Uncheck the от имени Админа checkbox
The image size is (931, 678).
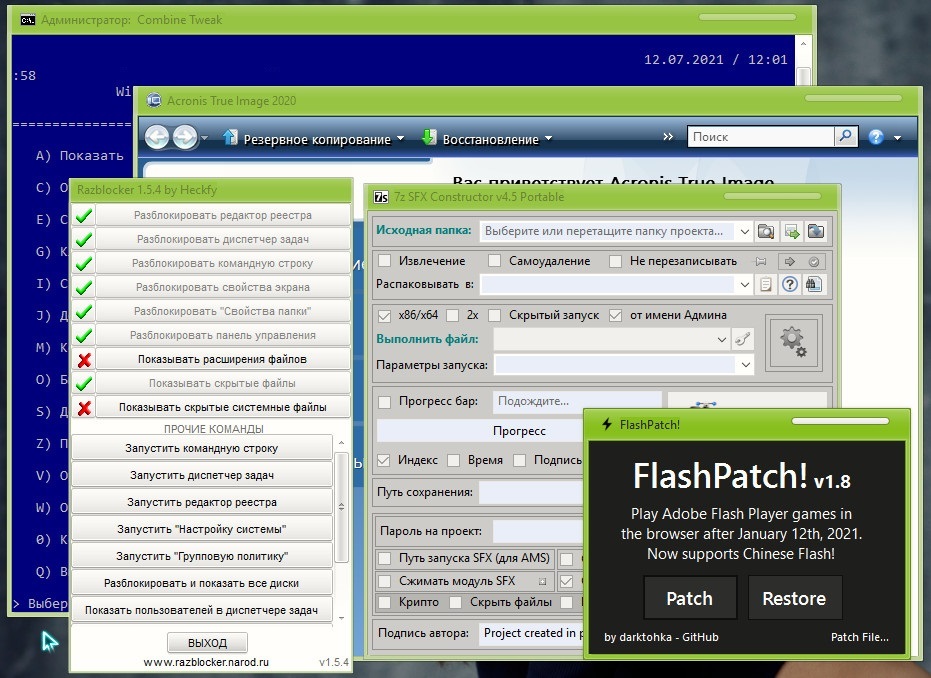(x=616, y=315)
